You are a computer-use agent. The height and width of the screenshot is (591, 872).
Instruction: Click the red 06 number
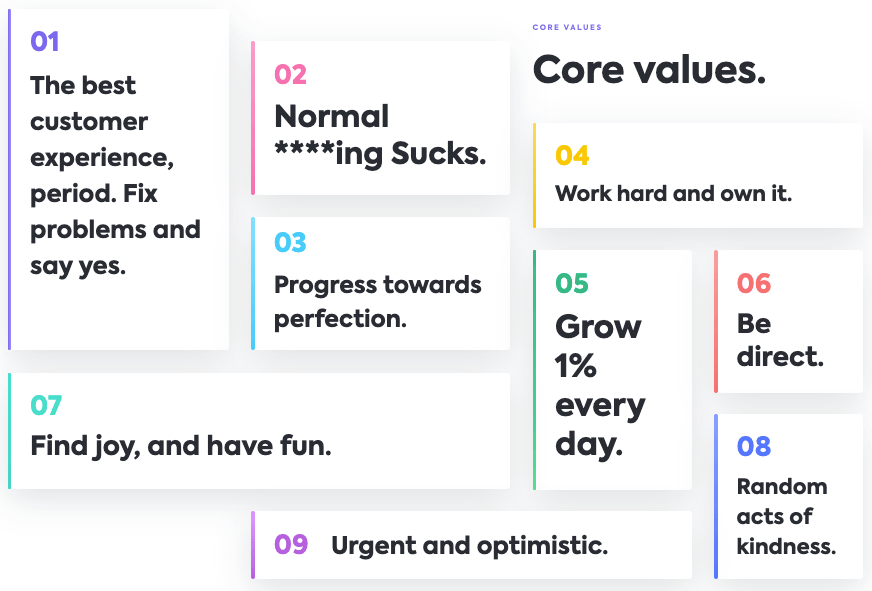click(x=754, y=284)
